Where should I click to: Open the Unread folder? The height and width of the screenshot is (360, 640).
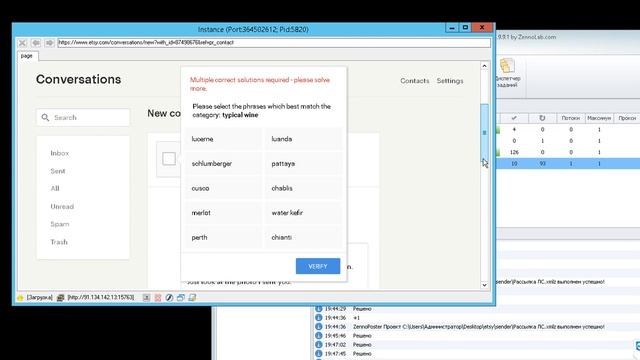(62, 207)
